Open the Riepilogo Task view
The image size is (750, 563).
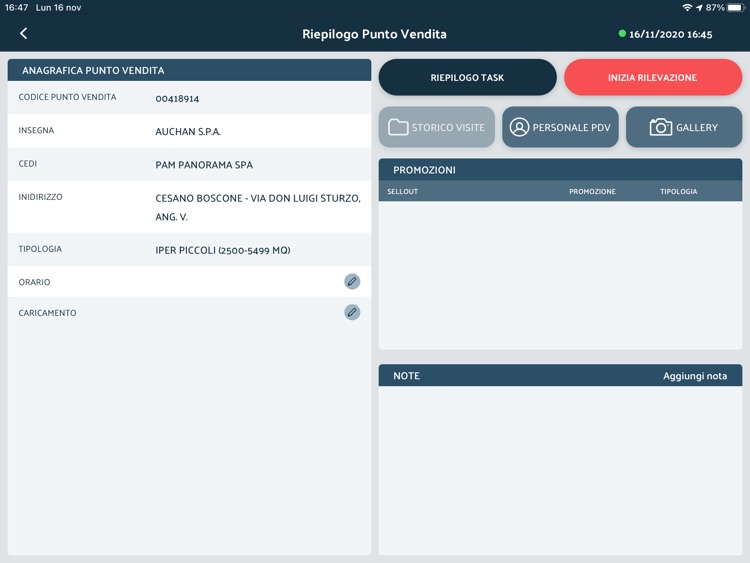coord(467,77)
